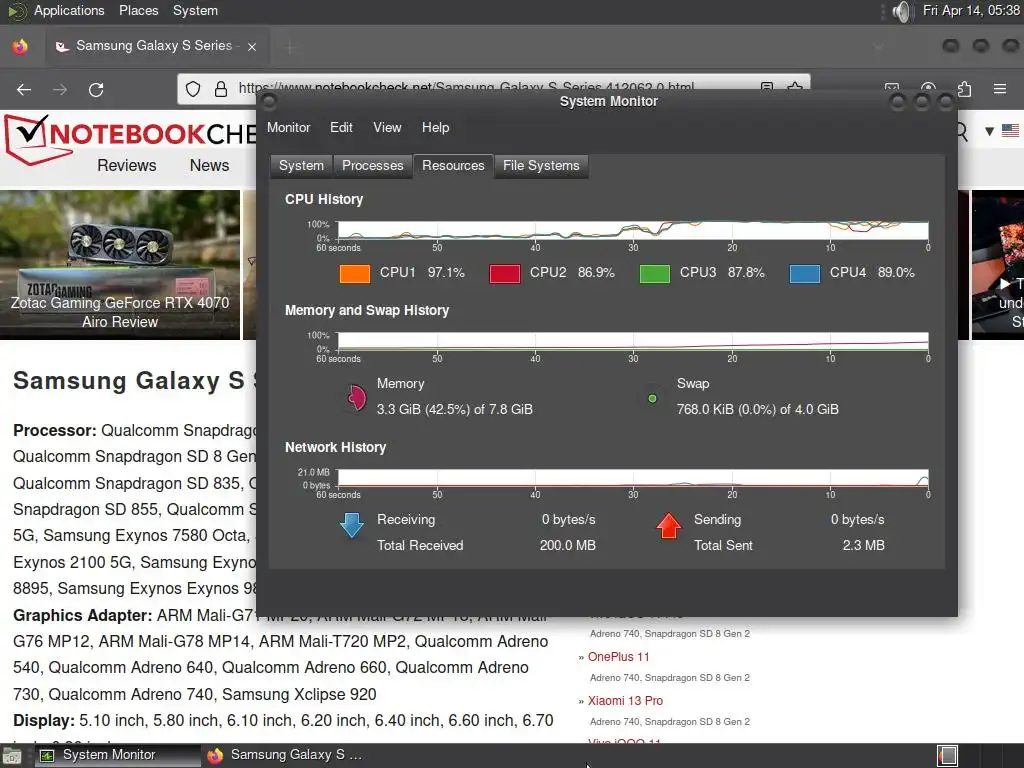Click the Firefox forward arrow button
1024x768 pixels.
[x=60, y=89]
